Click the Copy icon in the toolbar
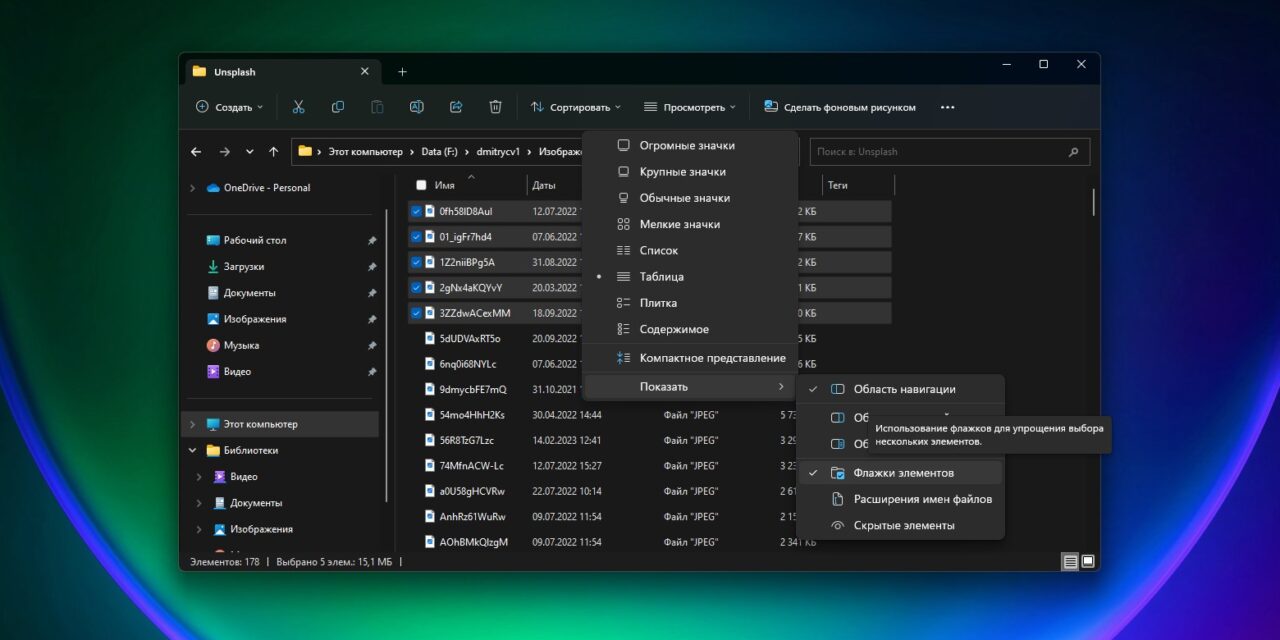This screenshot has width=1280, height=640. (338, 106)
